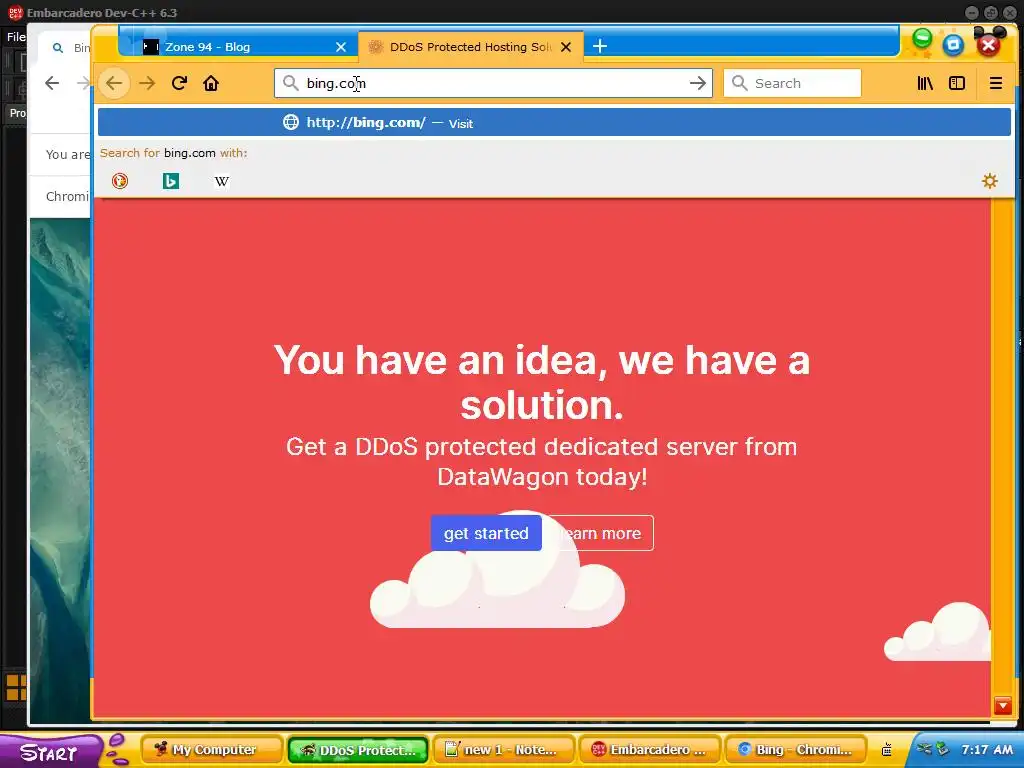Maximize Firefox with blue button
The width and height of the screenshot is (1024, 768).
(953, 44)
